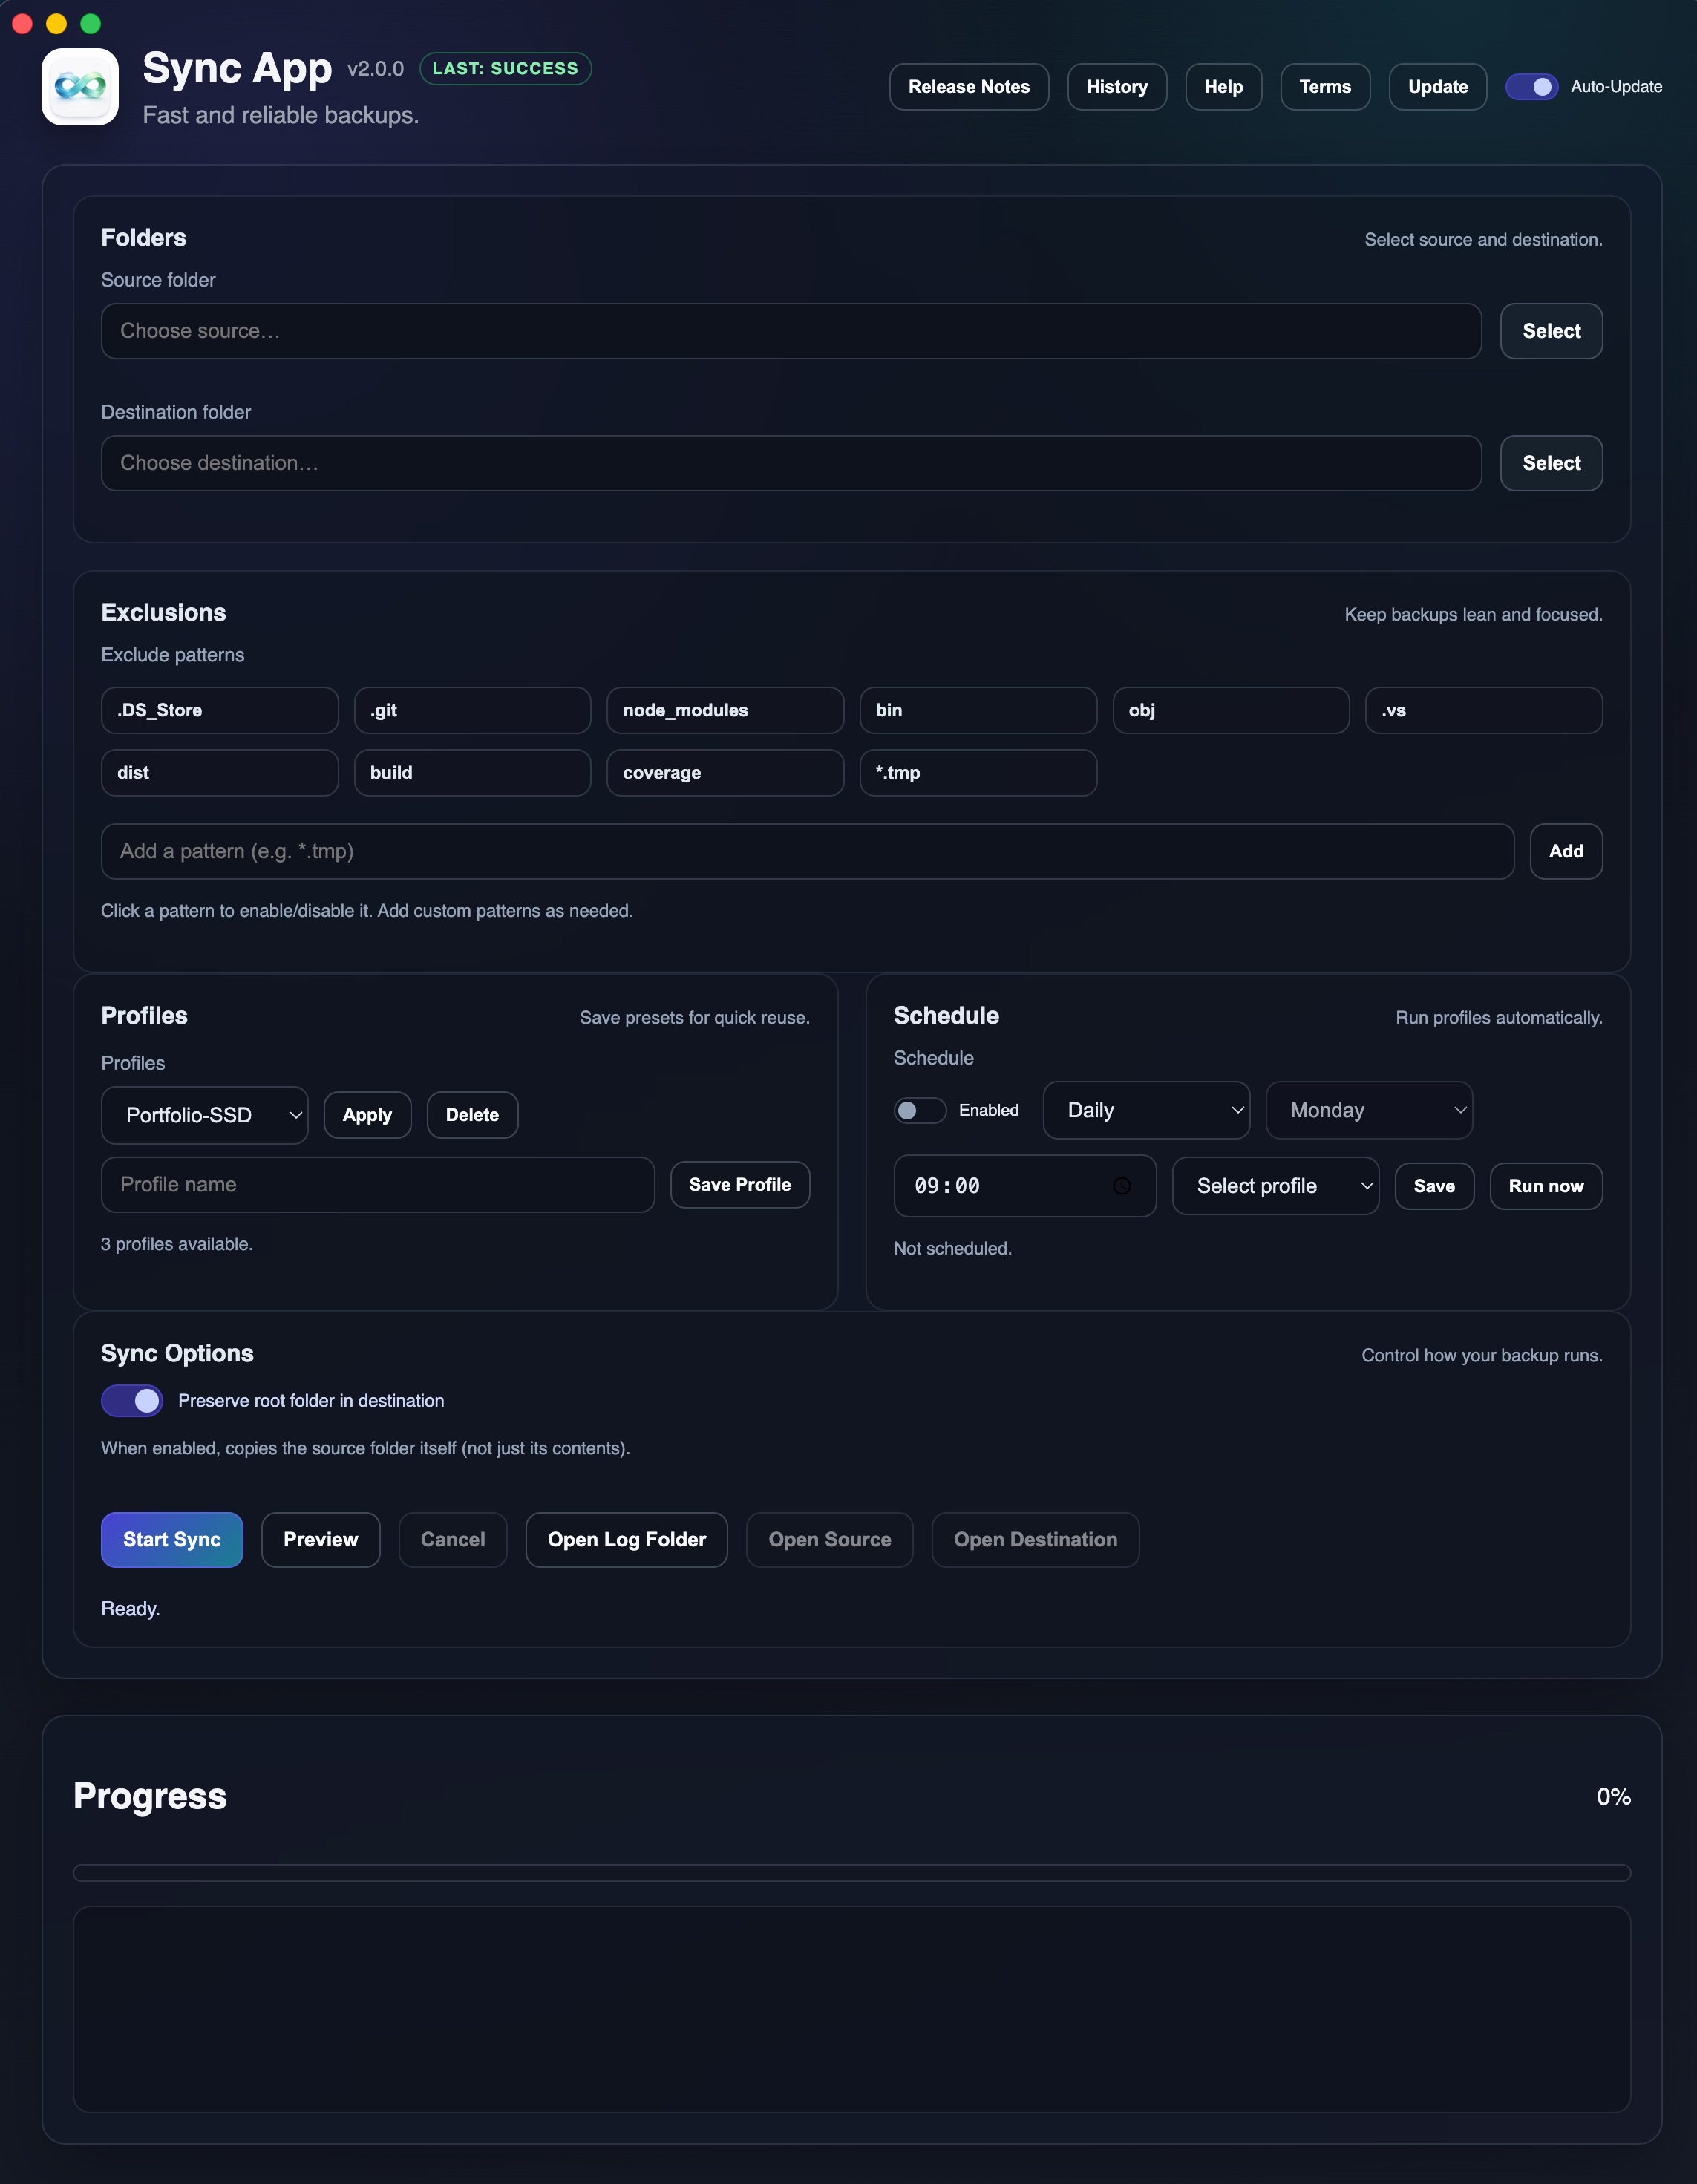Screen dimensions: 1697x2184
Task: Click Open Log Folder button
Action: pyautogui.click(x=626, y=1539)
